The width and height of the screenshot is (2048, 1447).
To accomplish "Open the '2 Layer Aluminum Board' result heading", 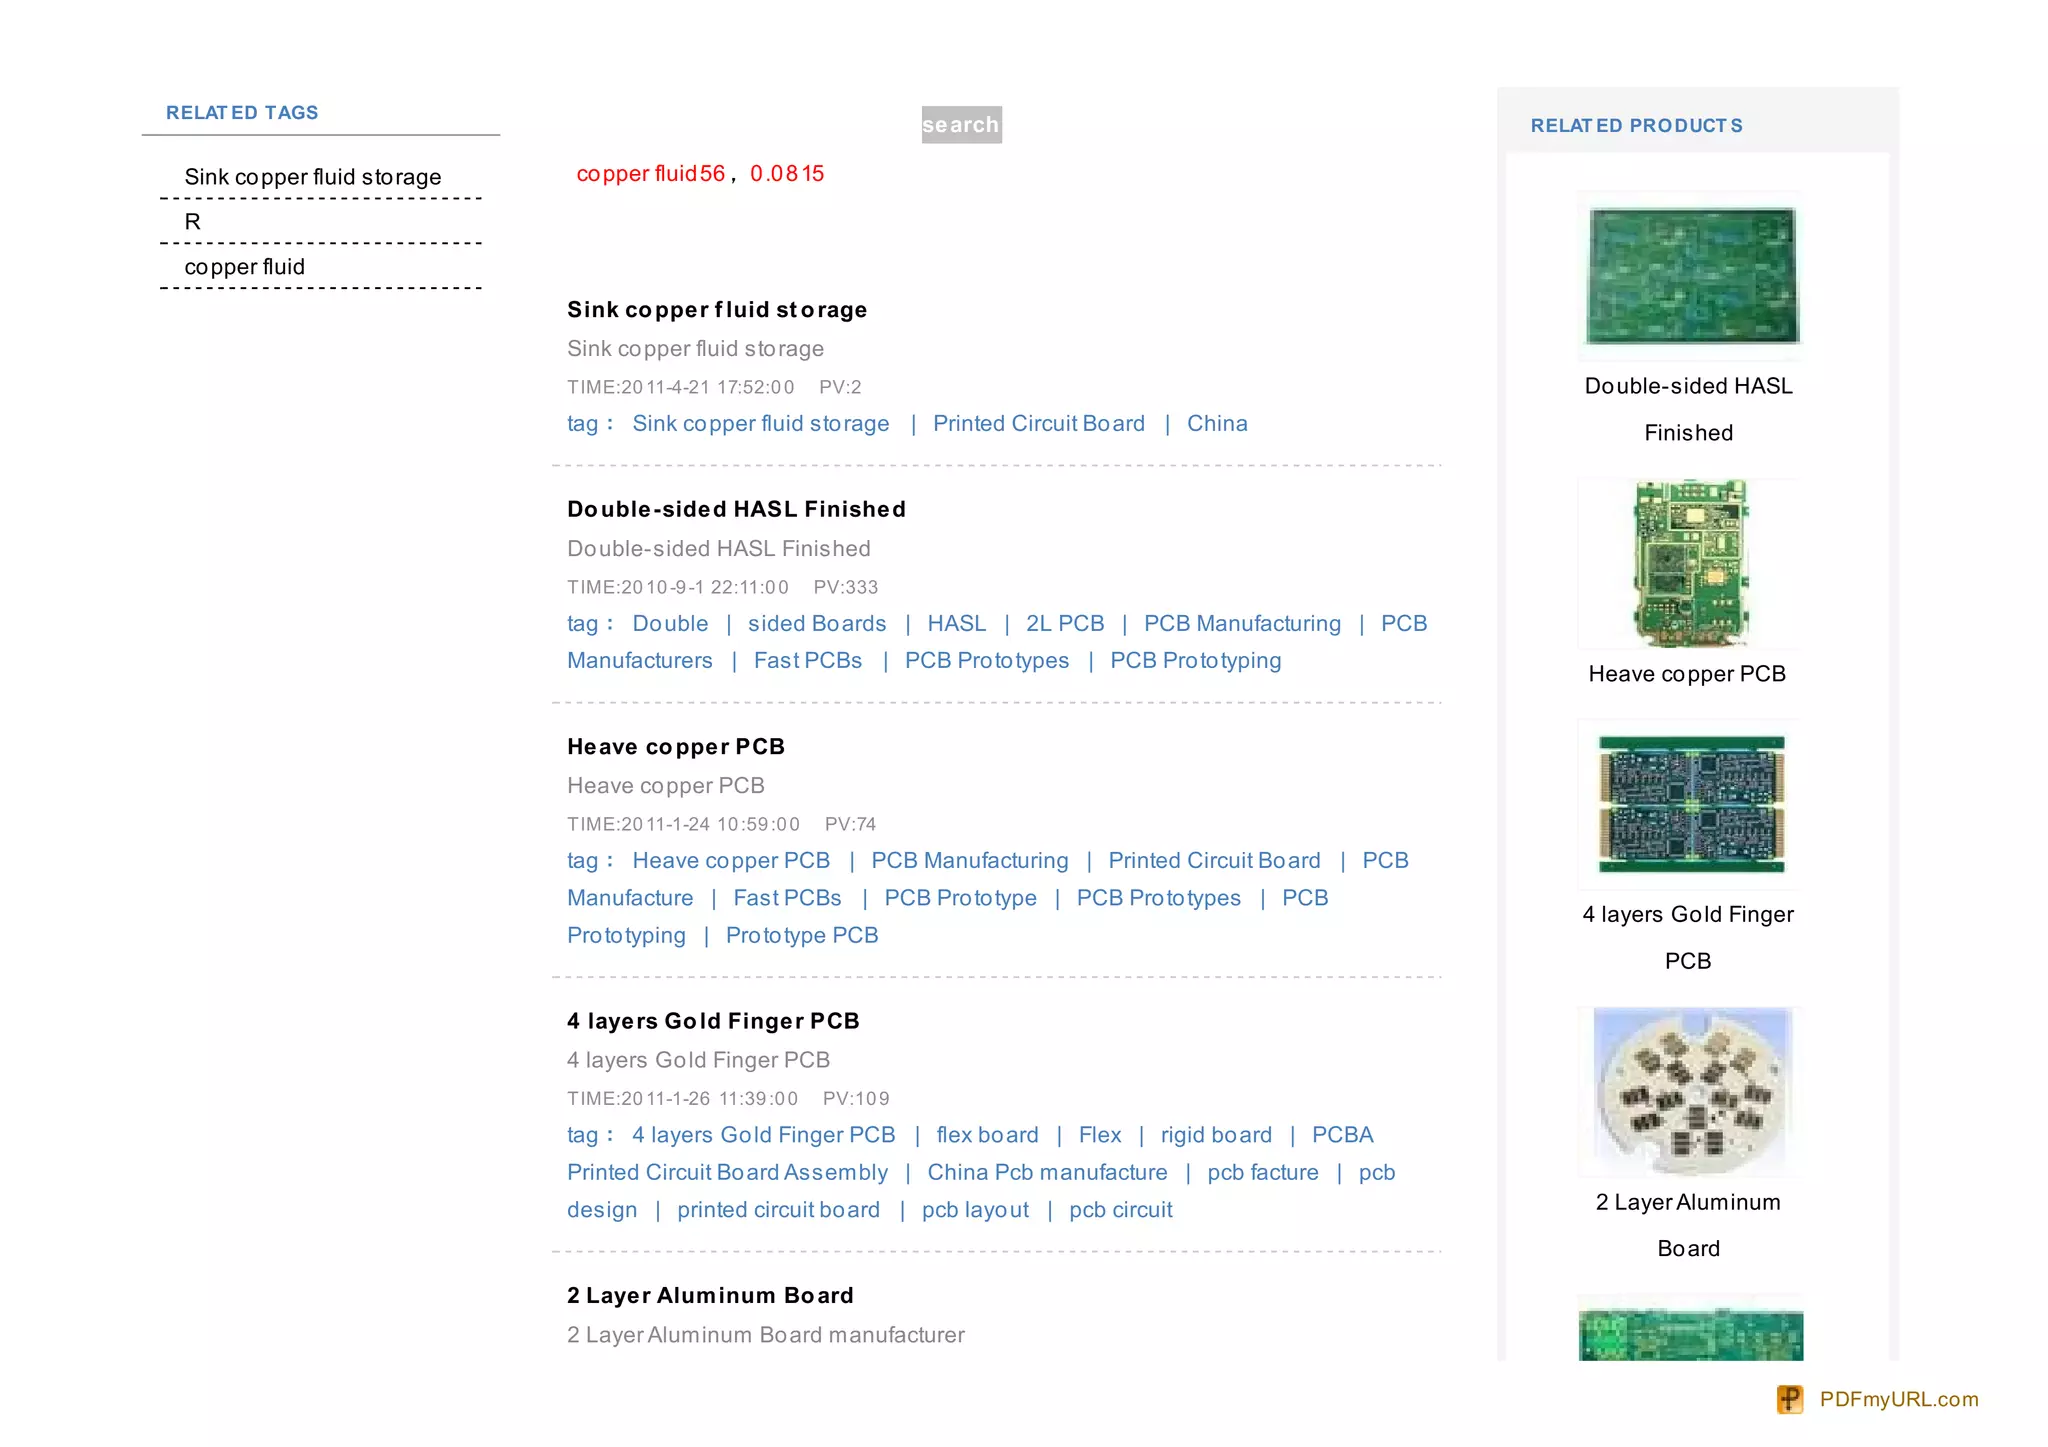I will click(710, 1296).
